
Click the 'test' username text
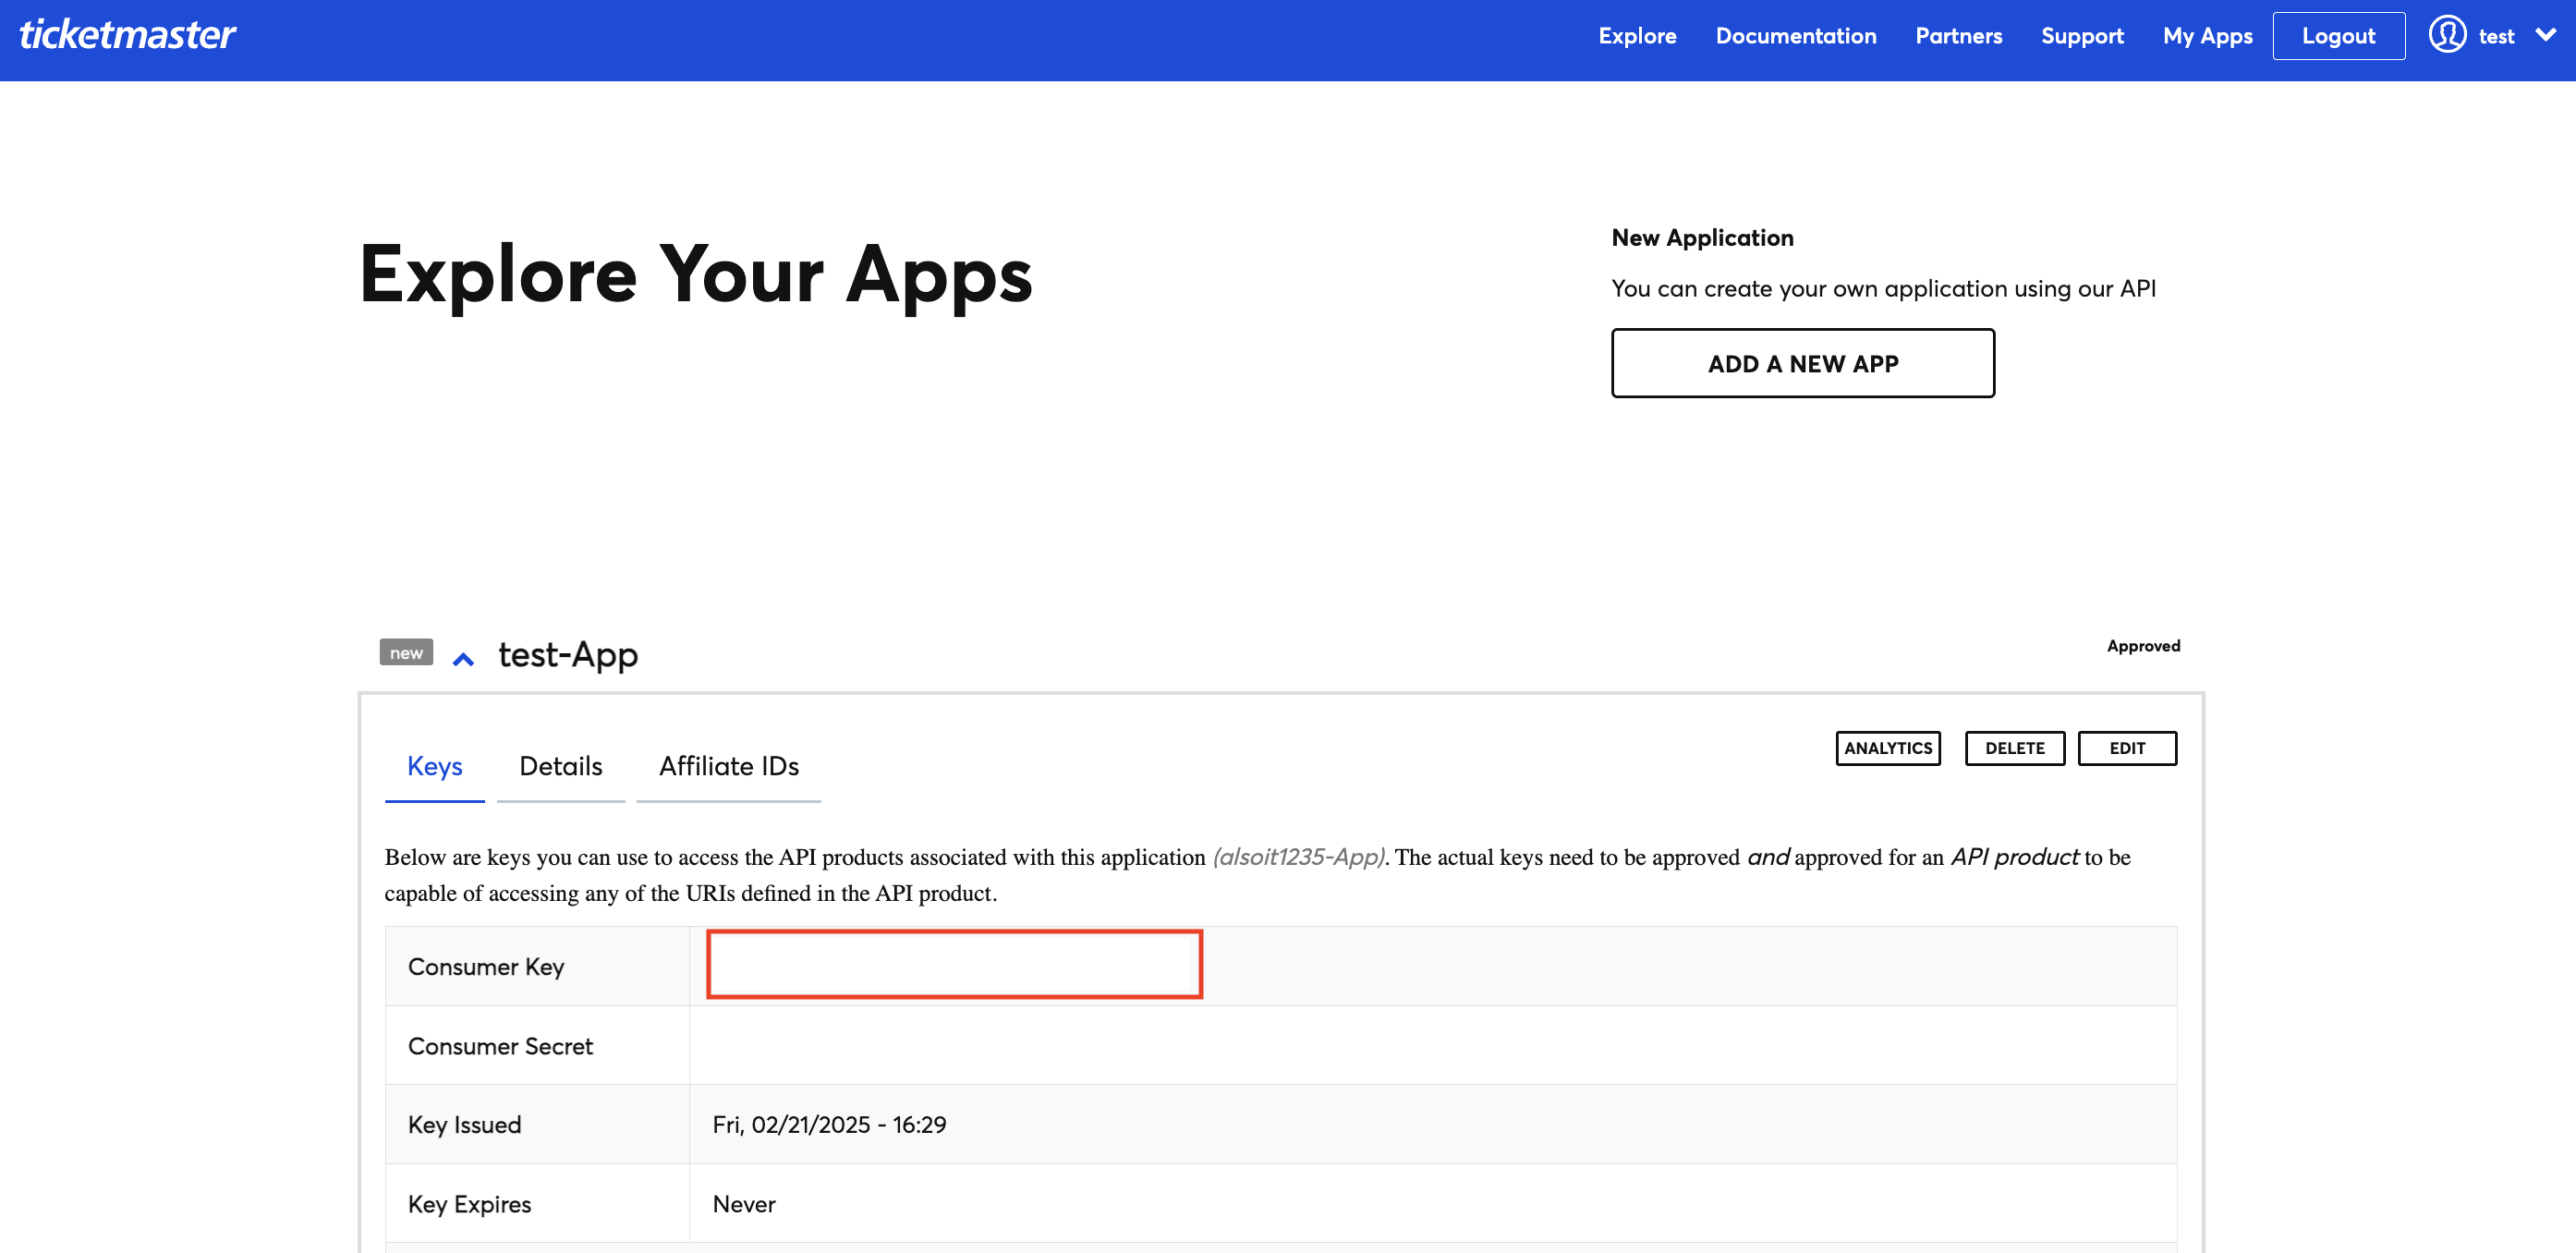[x=2496, y=37]
